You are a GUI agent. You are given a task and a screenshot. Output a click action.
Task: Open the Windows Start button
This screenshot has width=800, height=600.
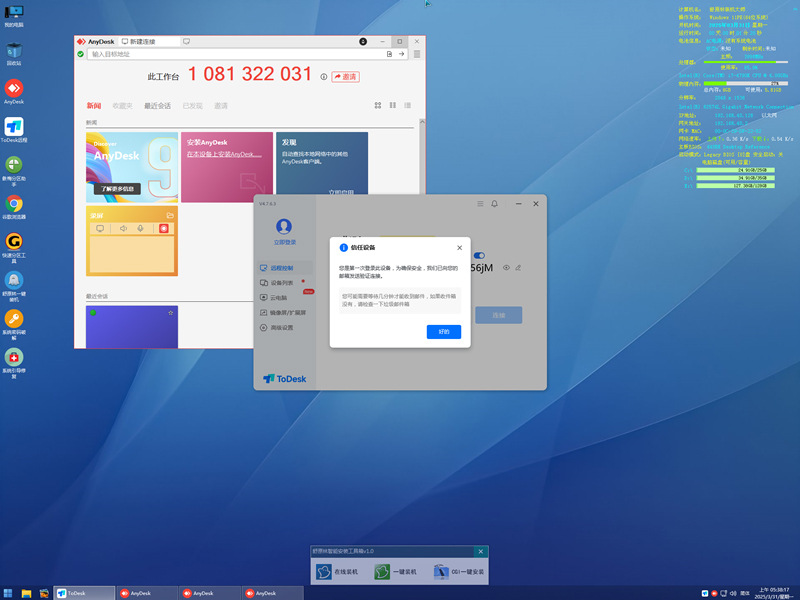pyautogui.click(x=8, y=593)
